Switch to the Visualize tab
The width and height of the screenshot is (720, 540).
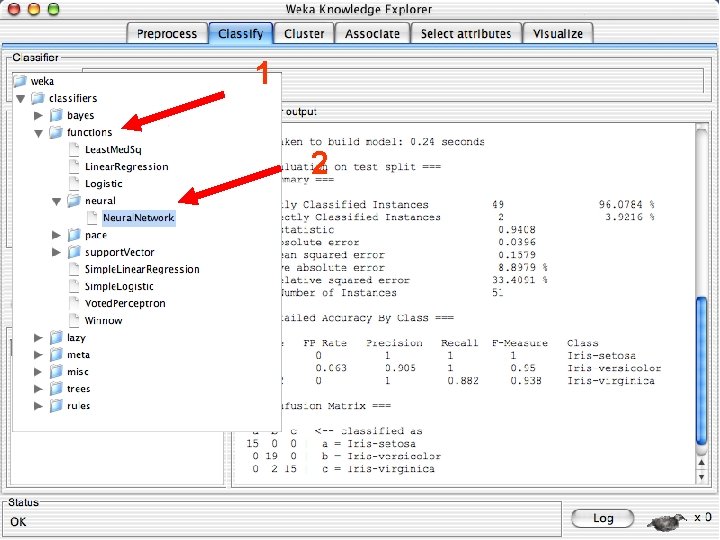coord(558,34)
